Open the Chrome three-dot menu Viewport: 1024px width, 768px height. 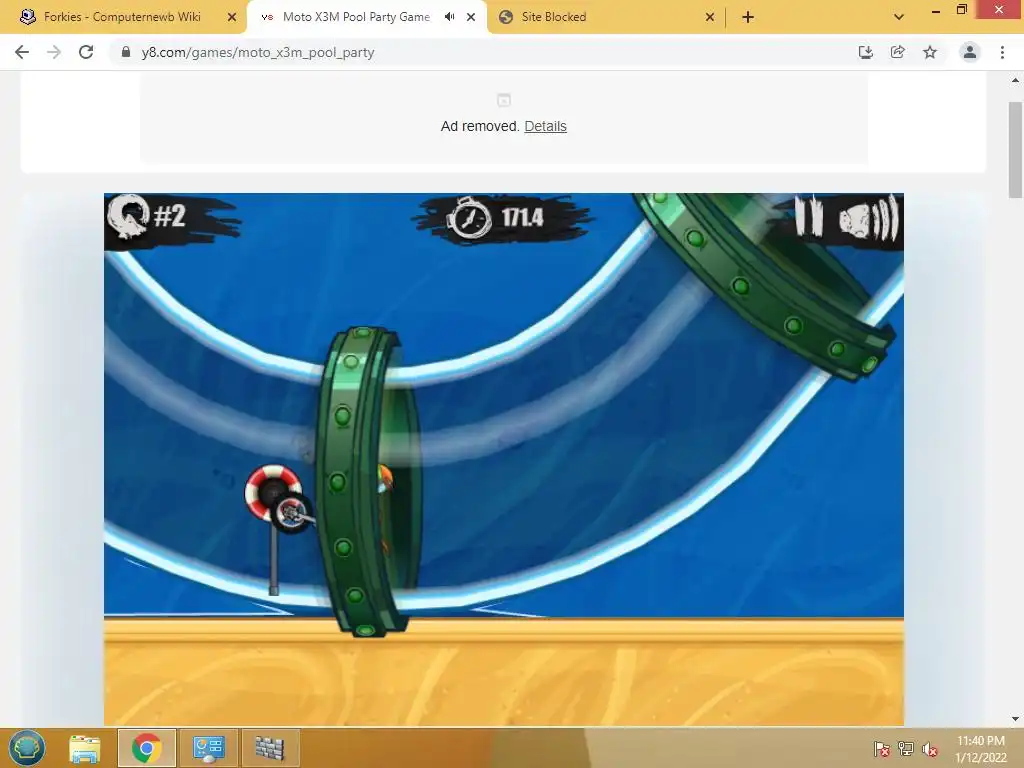pyautogui.click(x=1002, y=52)
